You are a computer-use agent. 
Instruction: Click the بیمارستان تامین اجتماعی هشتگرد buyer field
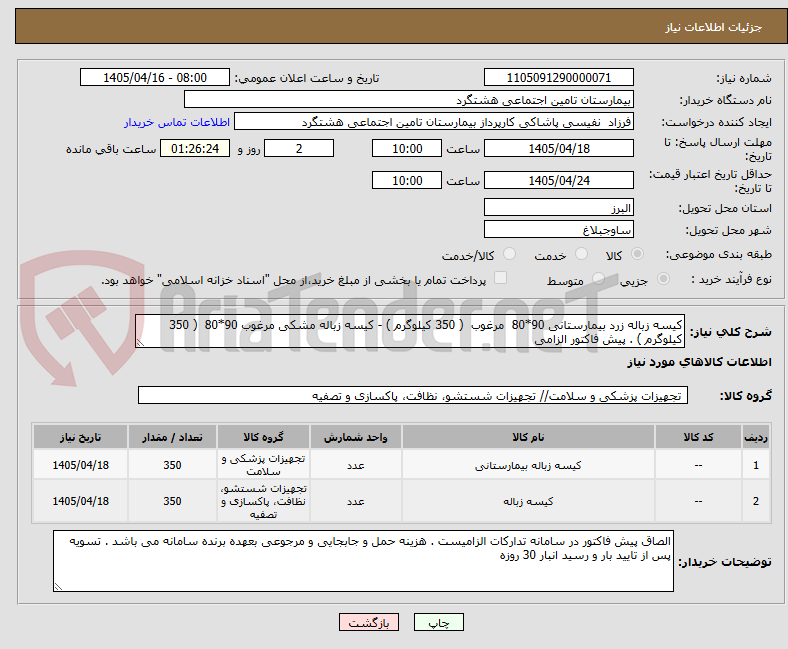tap(409, 100)
